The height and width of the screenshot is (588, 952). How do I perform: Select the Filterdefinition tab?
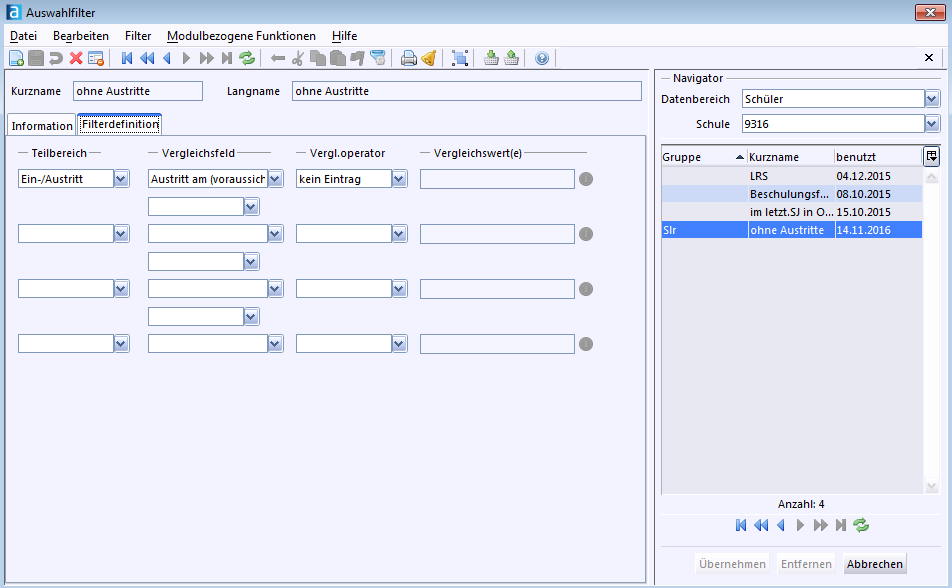coord(120,124)
